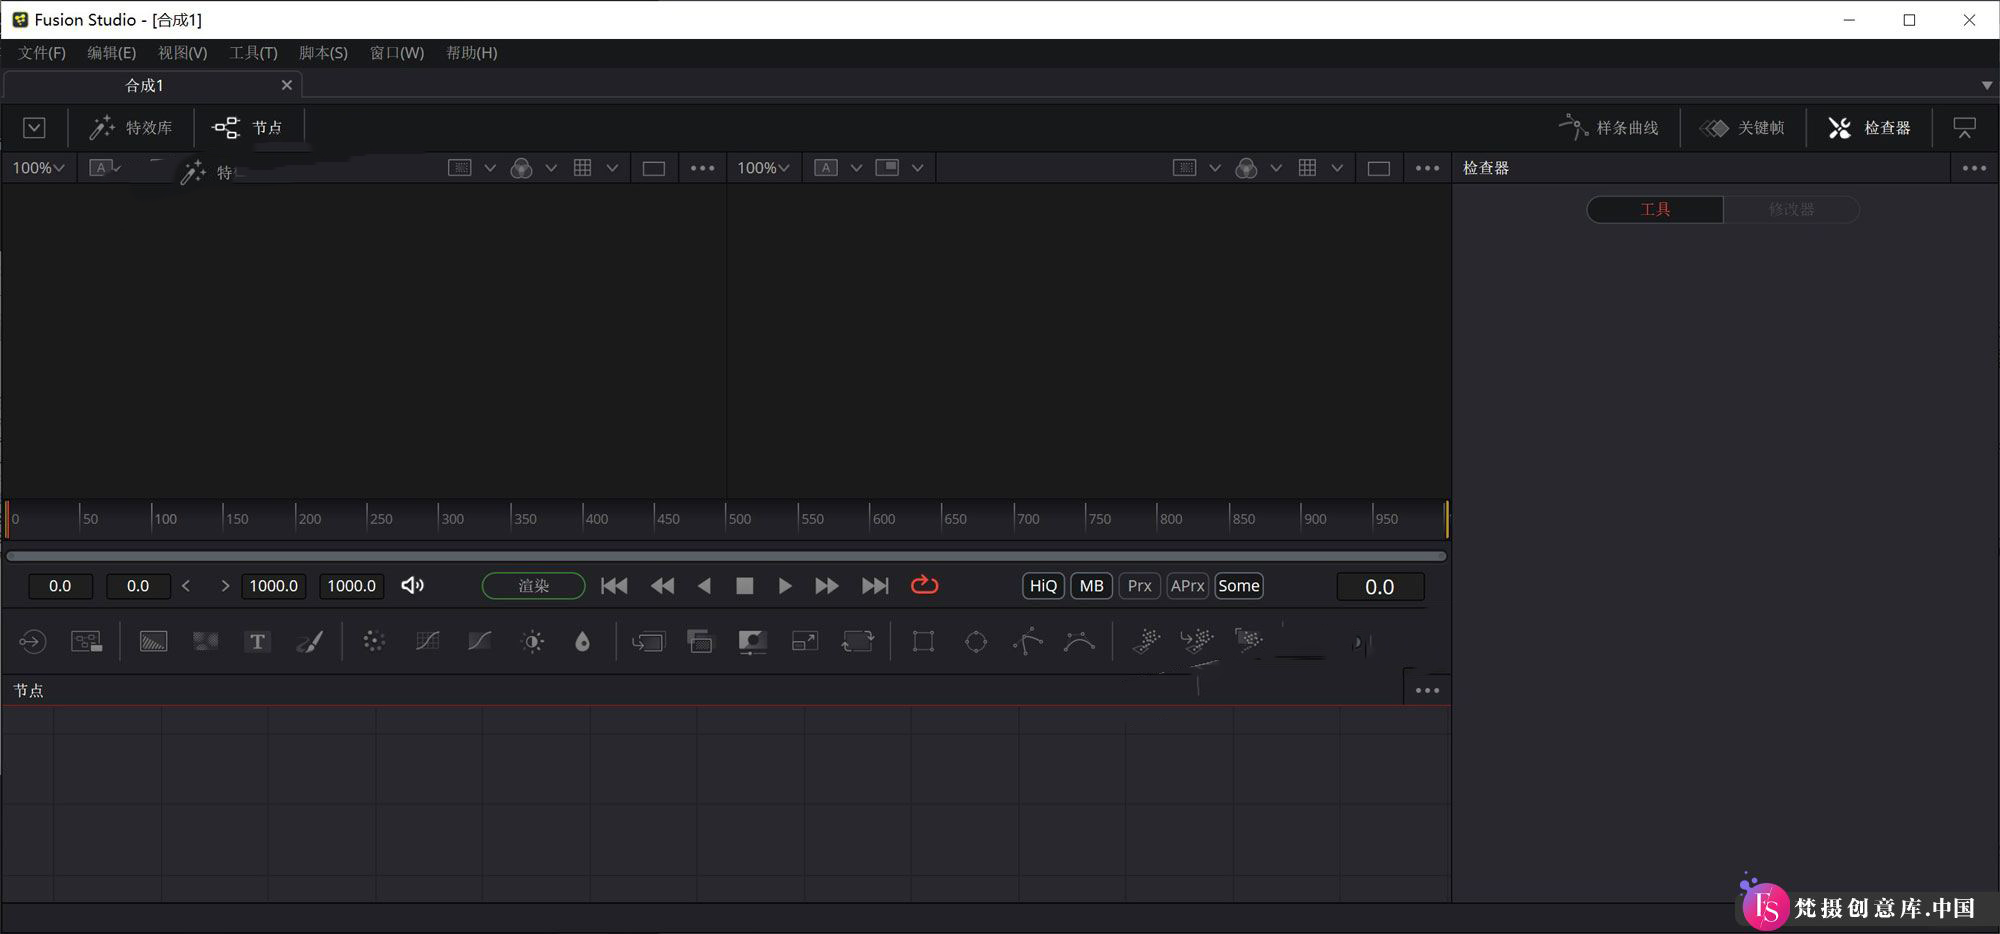This screenshot has height=934, width=2000.
Task: Add a Loader node from toolbar
Action: tap(32, 642)
